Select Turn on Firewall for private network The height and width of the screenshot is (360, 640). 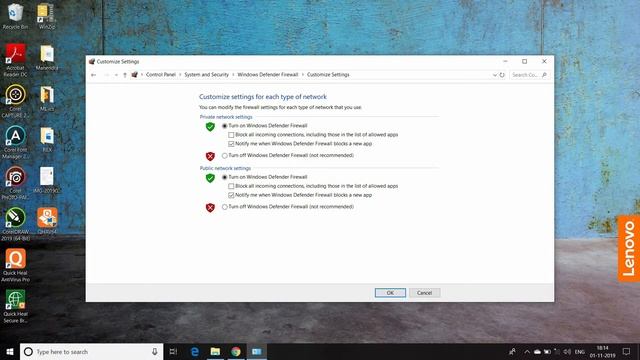click(x=224, y=126)
